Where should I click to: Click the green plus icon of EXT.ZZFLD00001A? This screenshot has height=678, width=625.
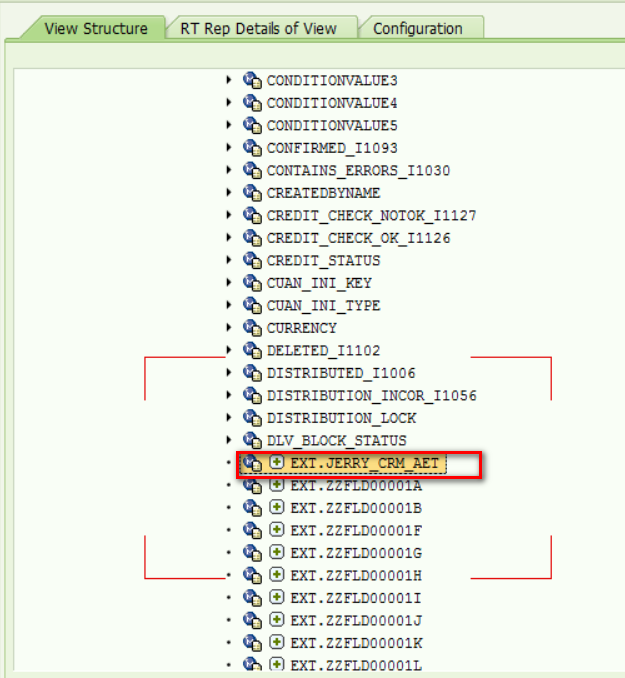277,485
